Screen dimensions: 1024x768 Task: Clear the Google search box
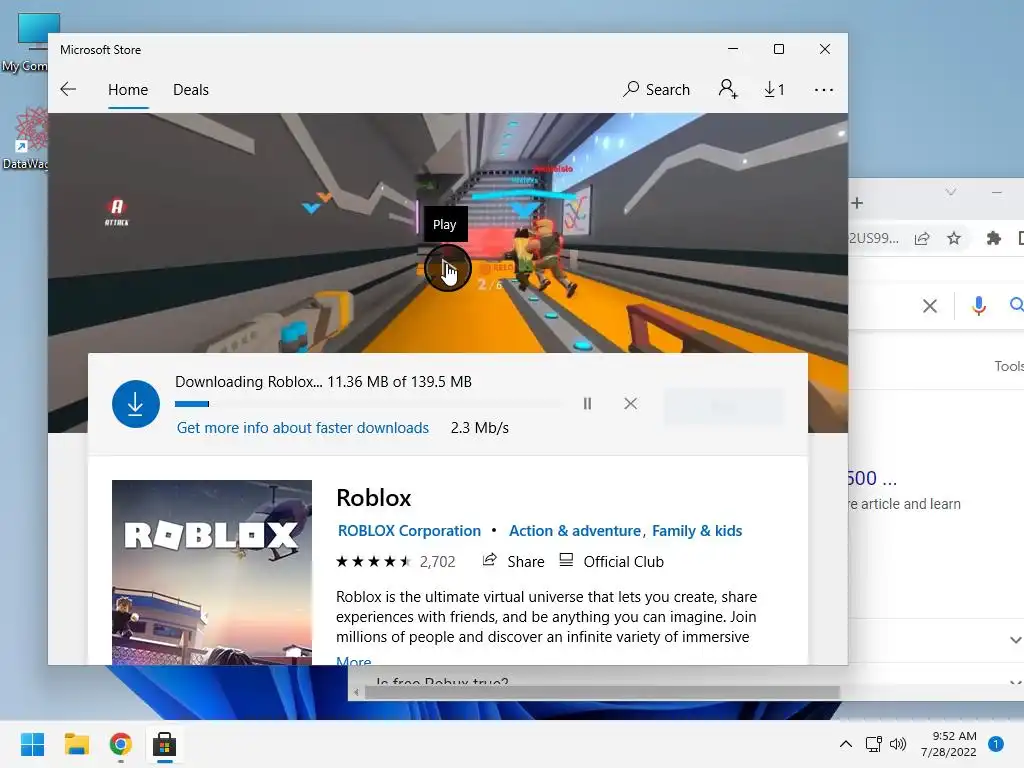tap(930, 306)
